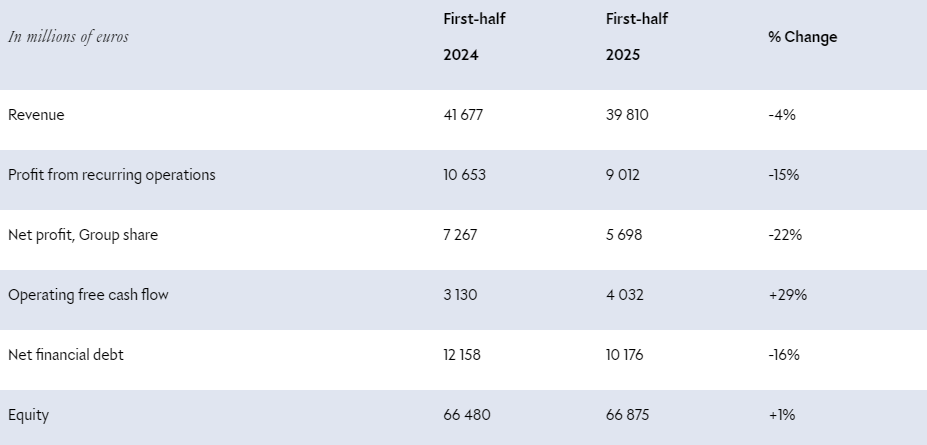Click the % Change column header
This screenshot has width=927, height=445.
pos(802,37)
